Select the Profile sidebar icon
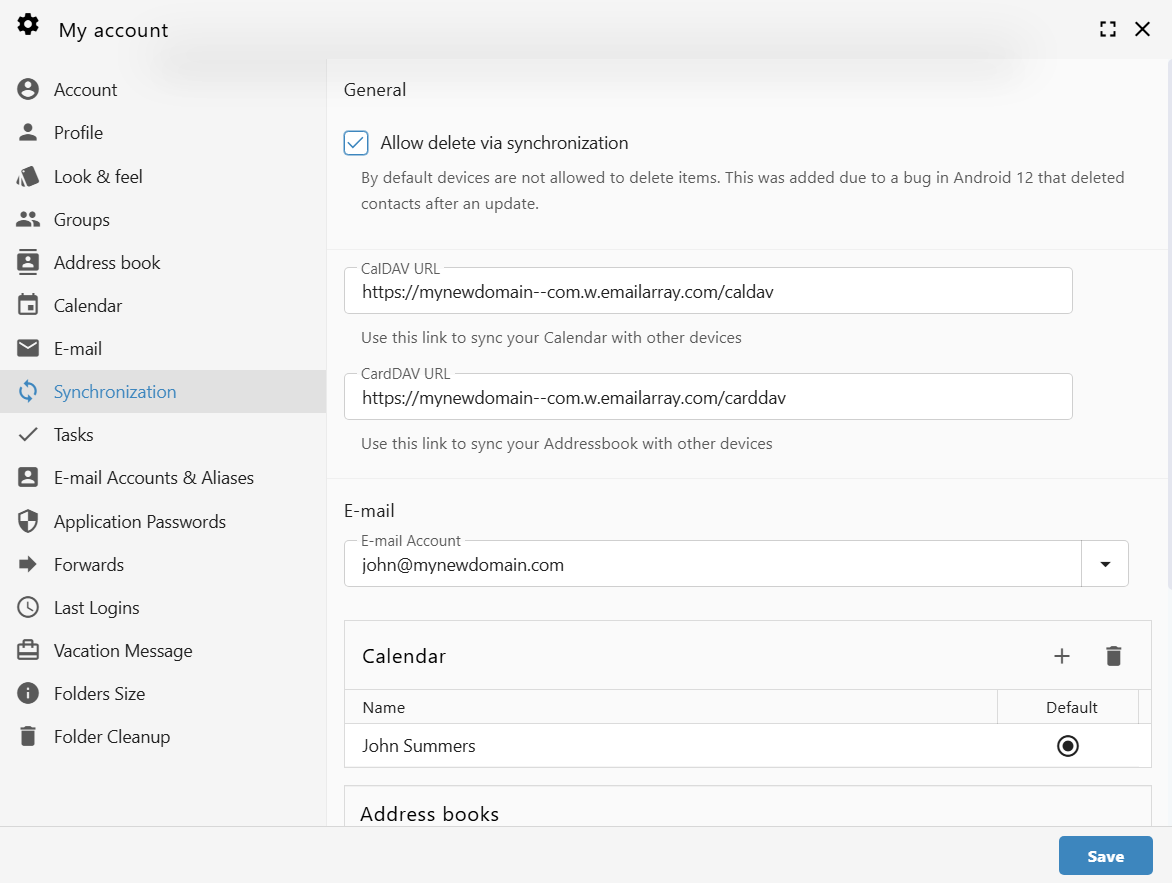Viewport: 1172px width, 883px height. 28,132
